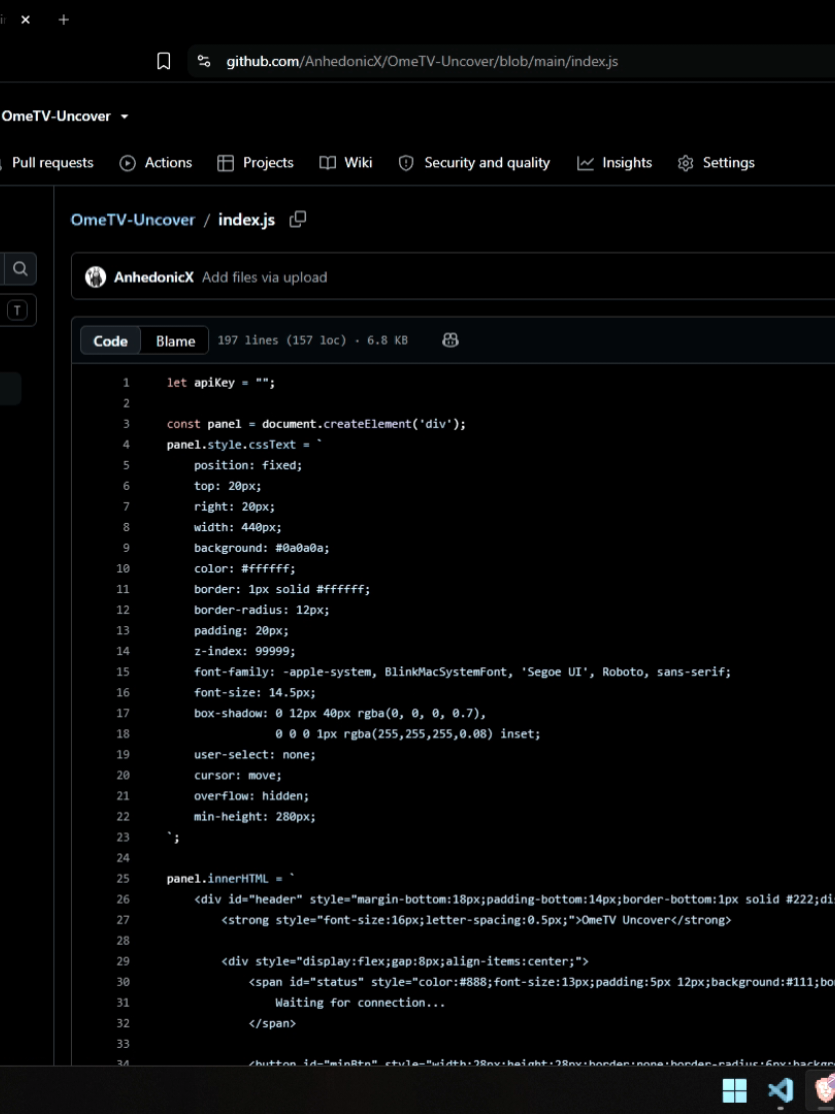Image resolution: width=835 pixels, height=1114 pixels.
Task: Open repository Settings tab
Action: tap(716, 163)
